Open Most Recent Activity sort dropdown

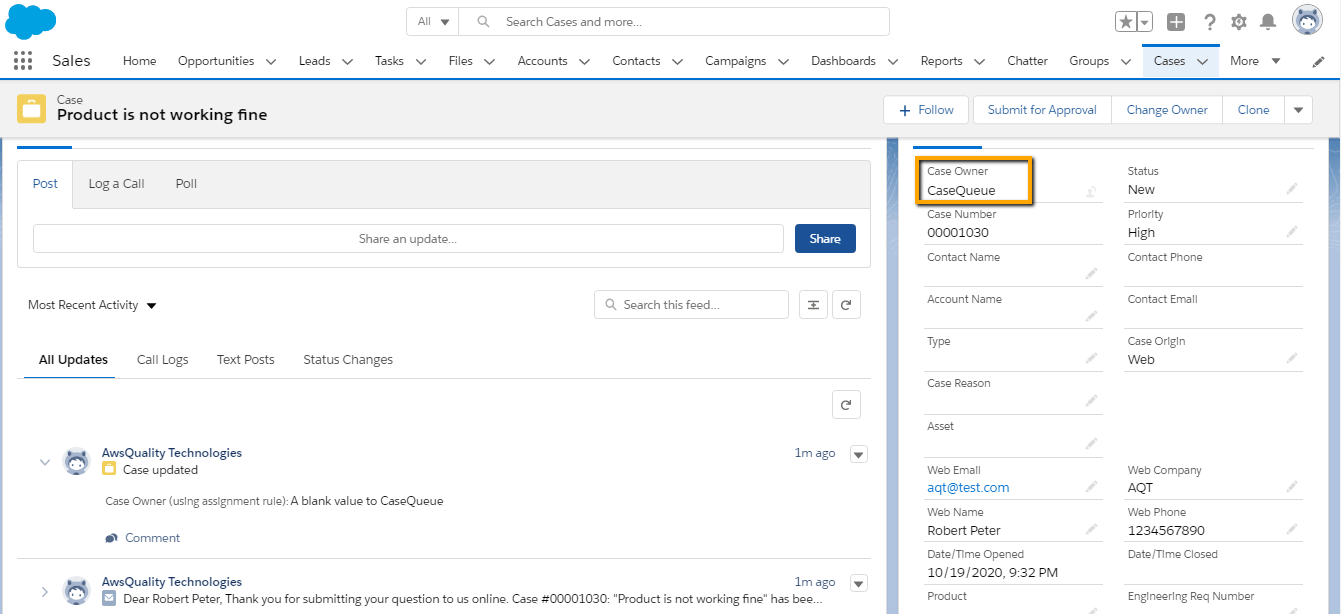click(x=92, y=305)
